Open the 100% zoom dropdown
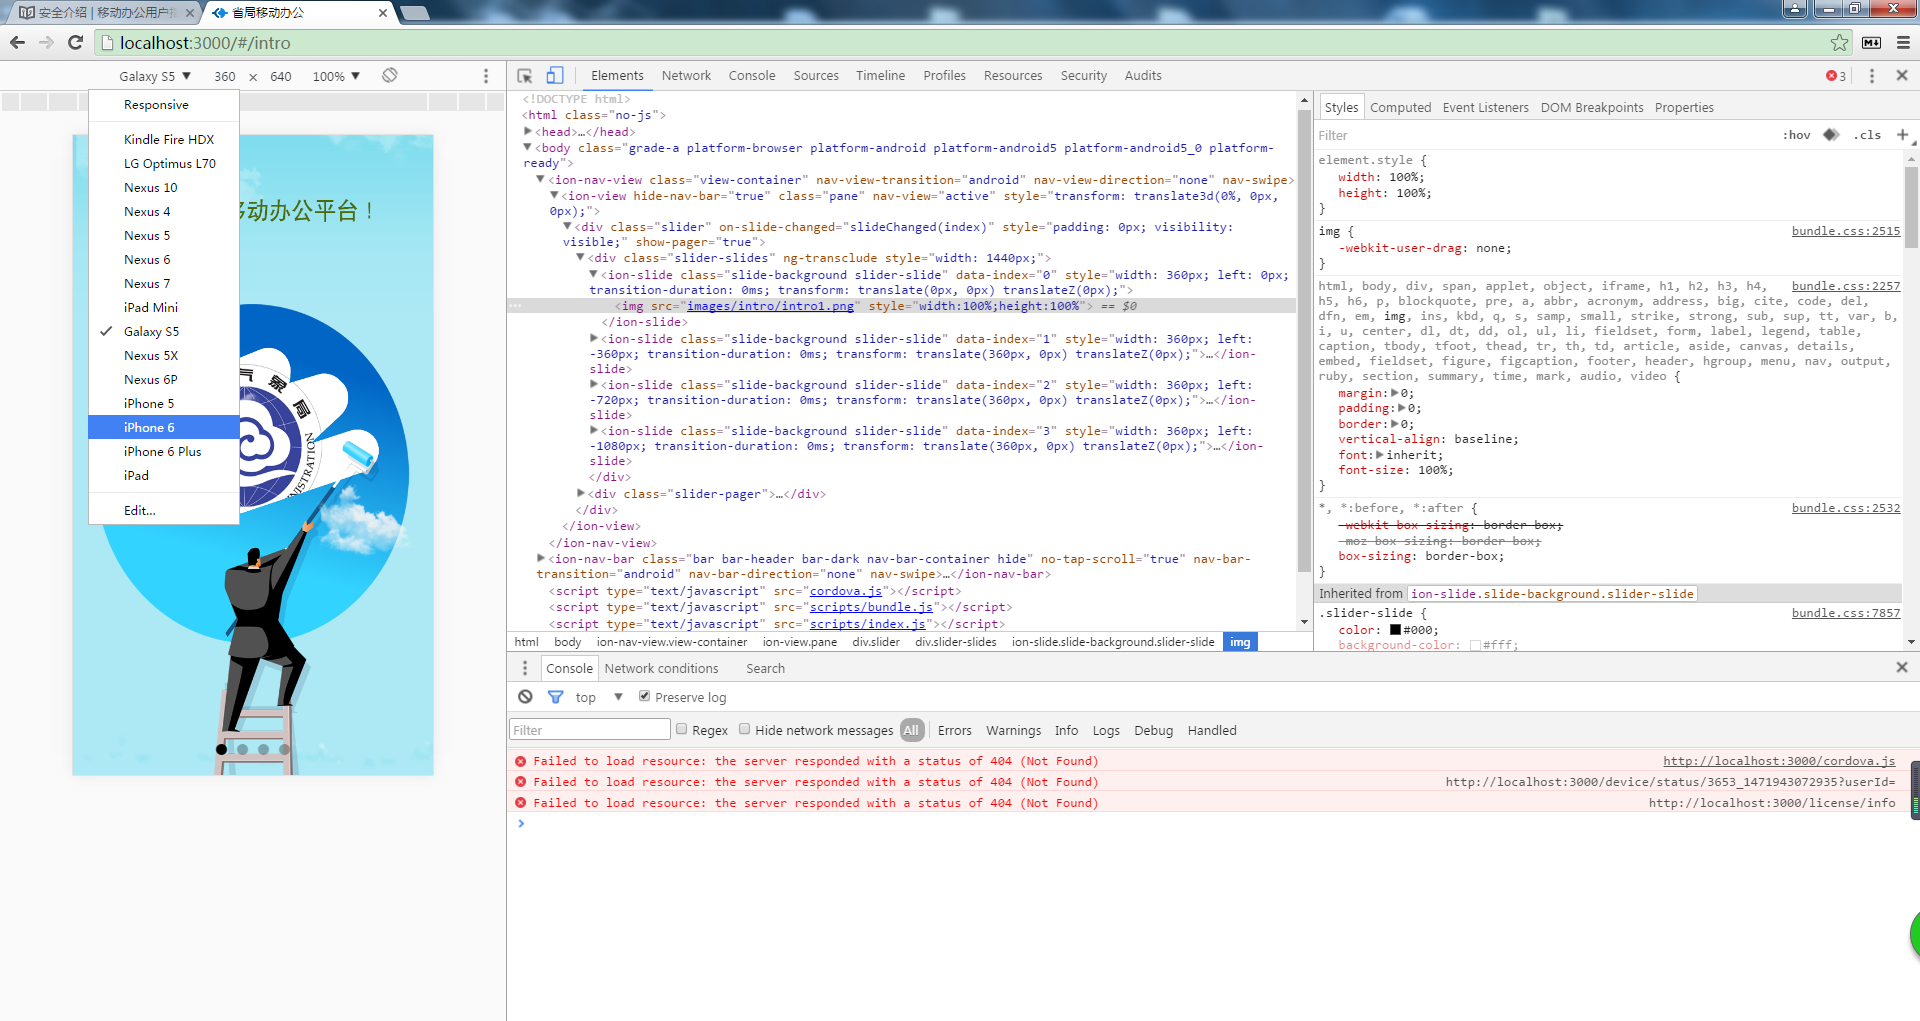The image size is (1920, 1021). pos(336,76)
